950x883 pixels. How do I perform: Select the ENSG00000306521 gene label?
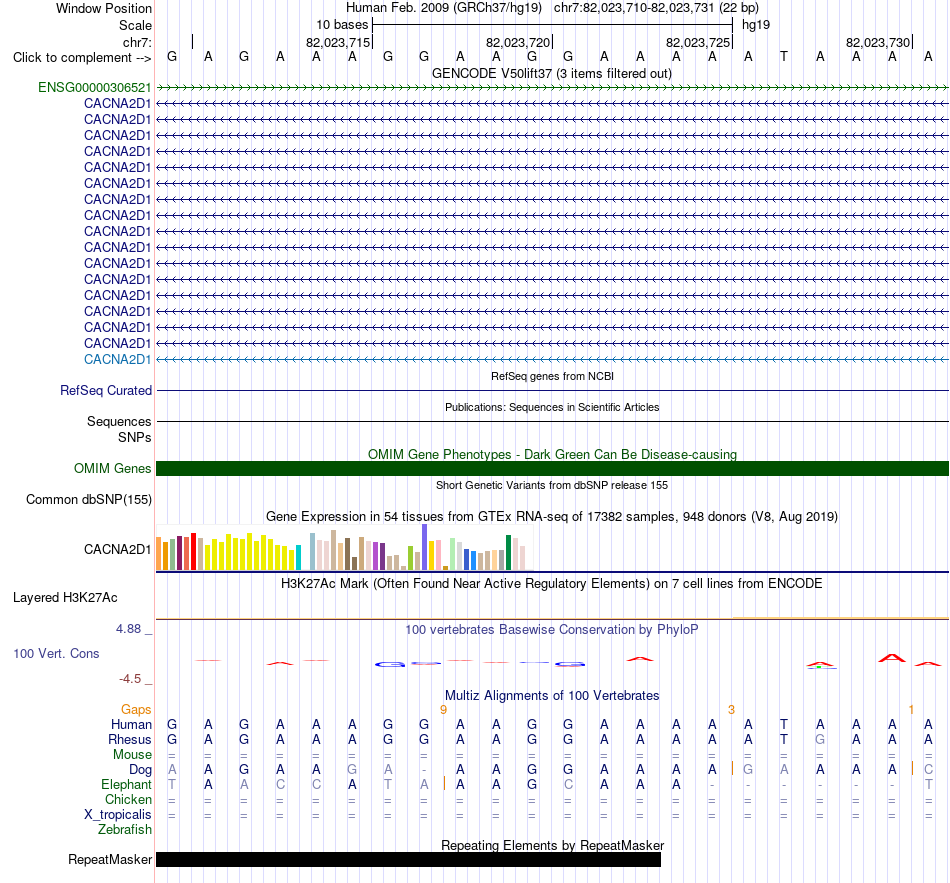[95, 87]
